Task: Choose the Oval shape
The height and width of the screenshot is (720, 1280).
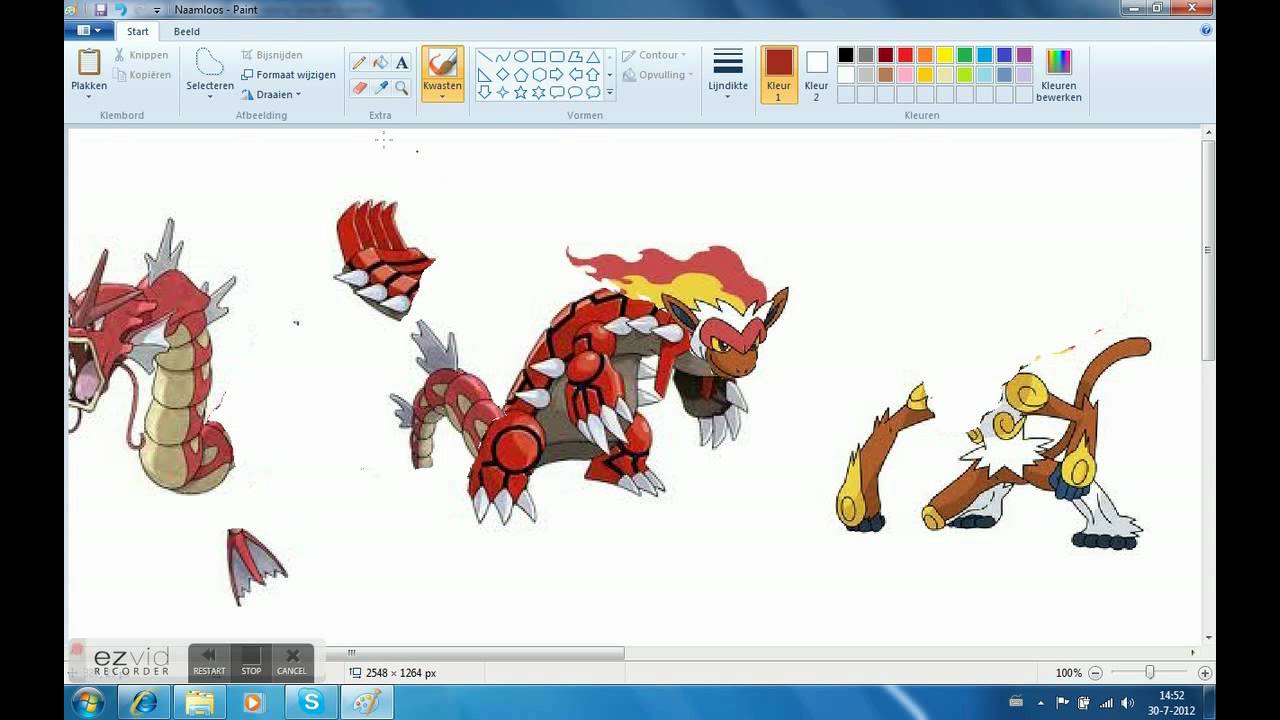Action: tap(521, 57)
